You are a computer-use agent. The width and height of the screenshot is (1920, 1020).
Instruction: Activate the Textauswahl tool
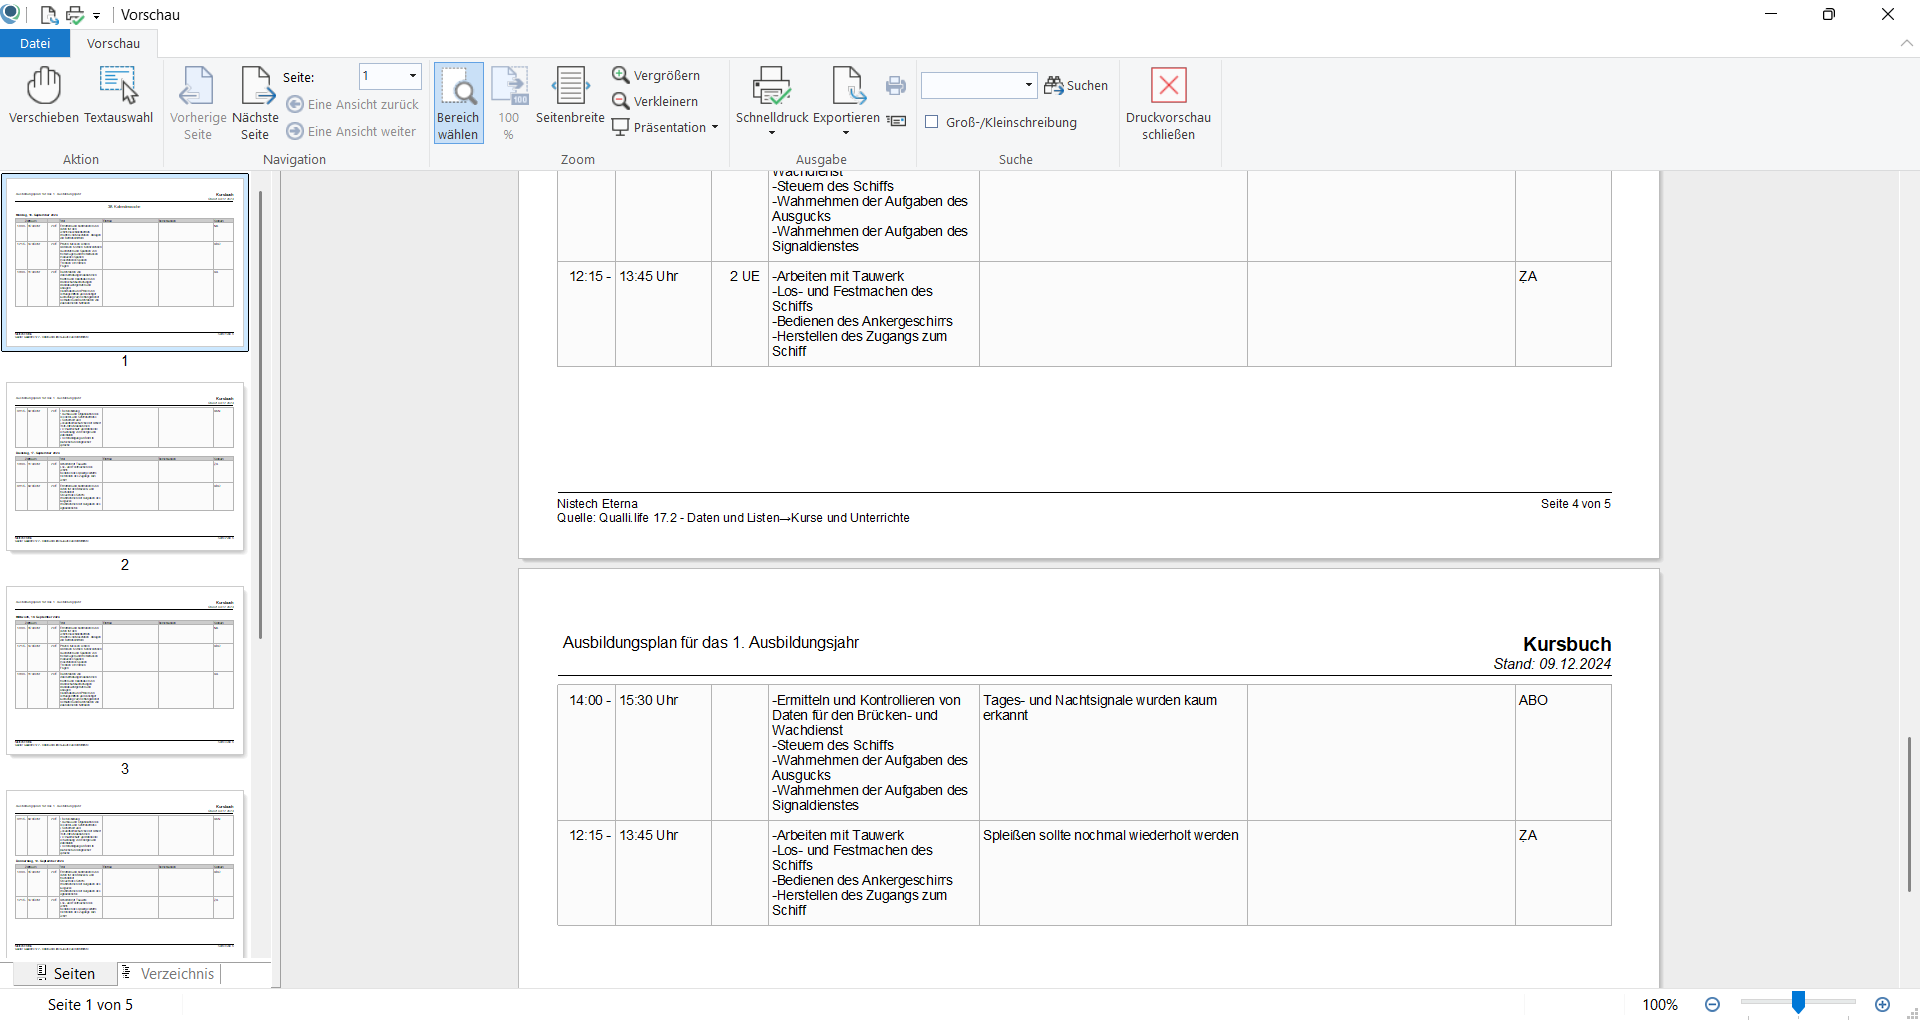[x=118, y=96]
